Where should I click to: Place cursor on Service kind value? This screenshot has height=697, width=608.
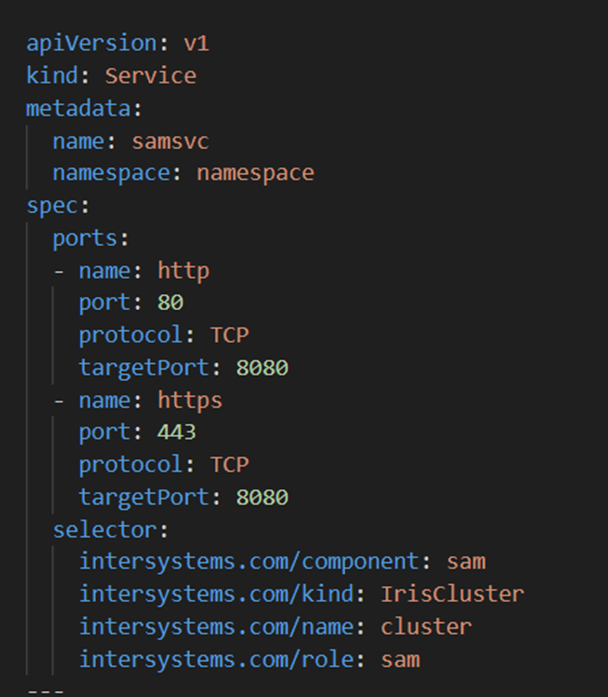pos(151,76)
